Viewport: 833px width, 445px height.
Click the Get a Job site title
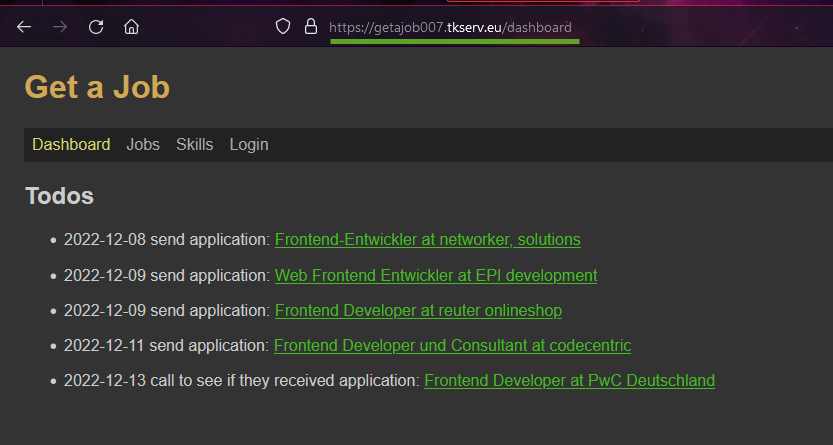tap(97, 87)
